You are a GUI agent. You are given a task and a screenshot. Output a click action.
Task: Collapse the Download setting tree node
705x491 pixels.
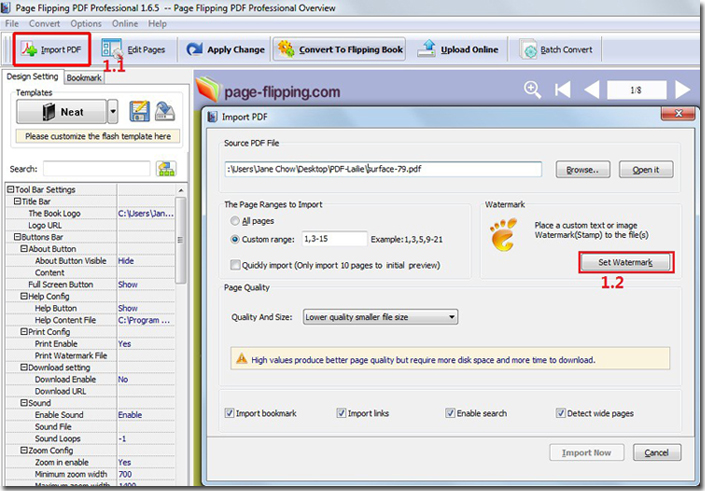pos(24,367)
